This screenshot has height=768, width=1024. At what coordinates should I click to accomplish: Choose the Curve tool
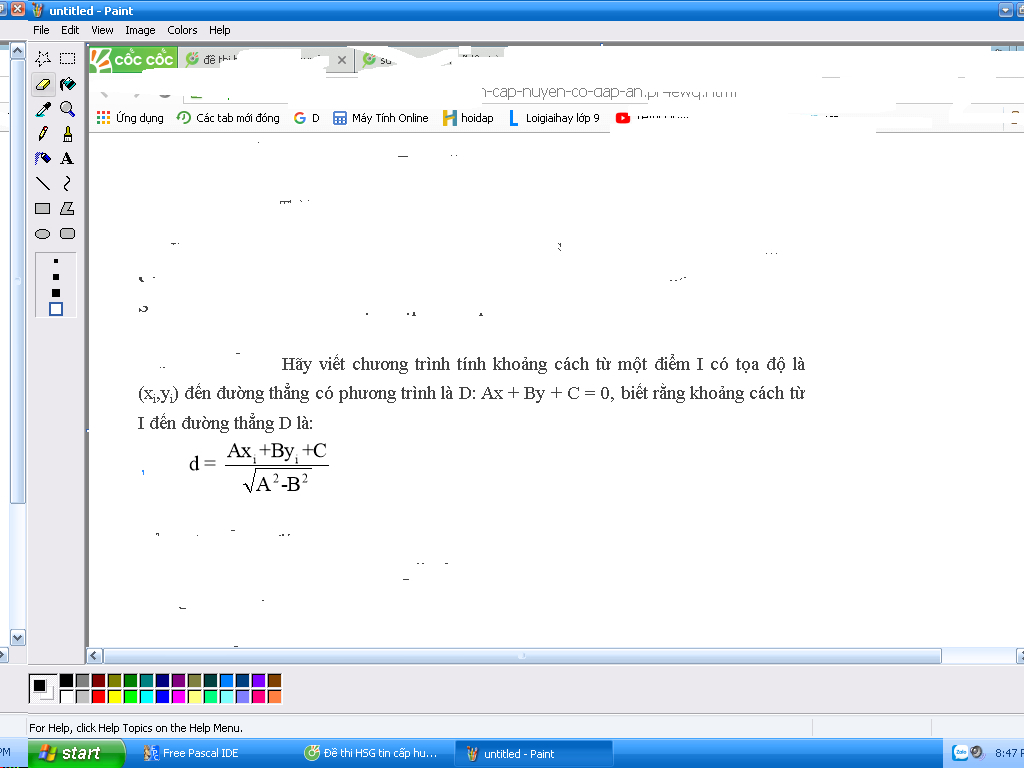click(67, 184)
